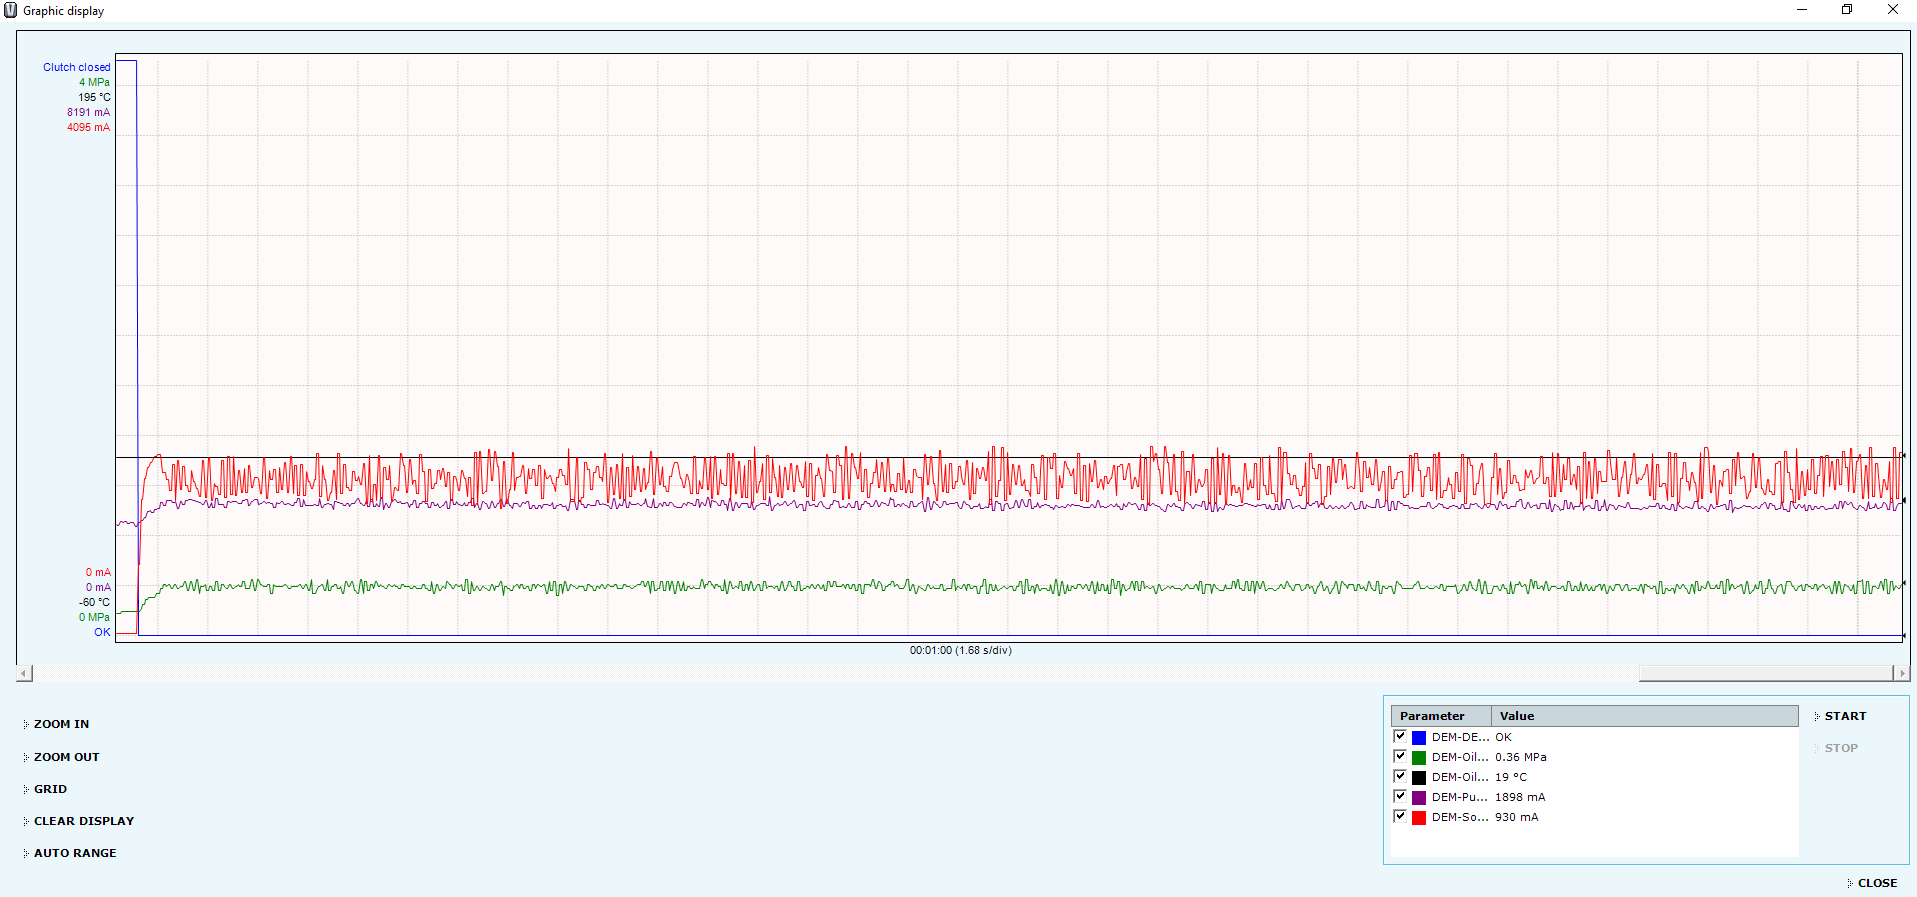The image size is (1917, 897).
Task: Click the green oil pressure color swatch
Action: coord(1418,758)
